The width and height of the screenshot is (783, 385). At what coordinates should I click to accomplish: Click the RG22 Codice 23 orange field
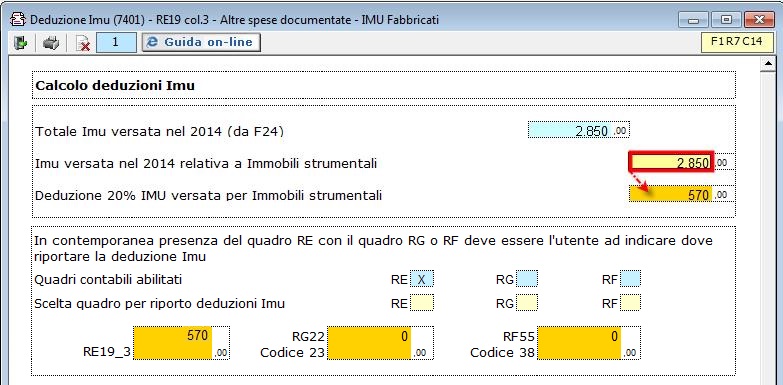coord(369,343)
